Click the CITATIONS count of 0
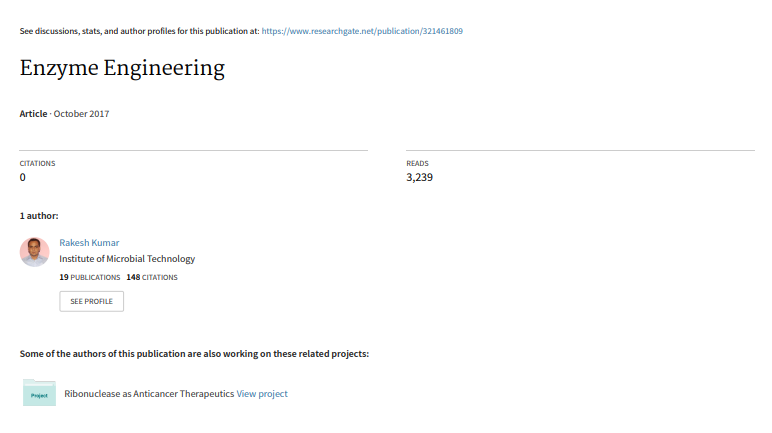772x433 pixels. (x=23, y=177)
